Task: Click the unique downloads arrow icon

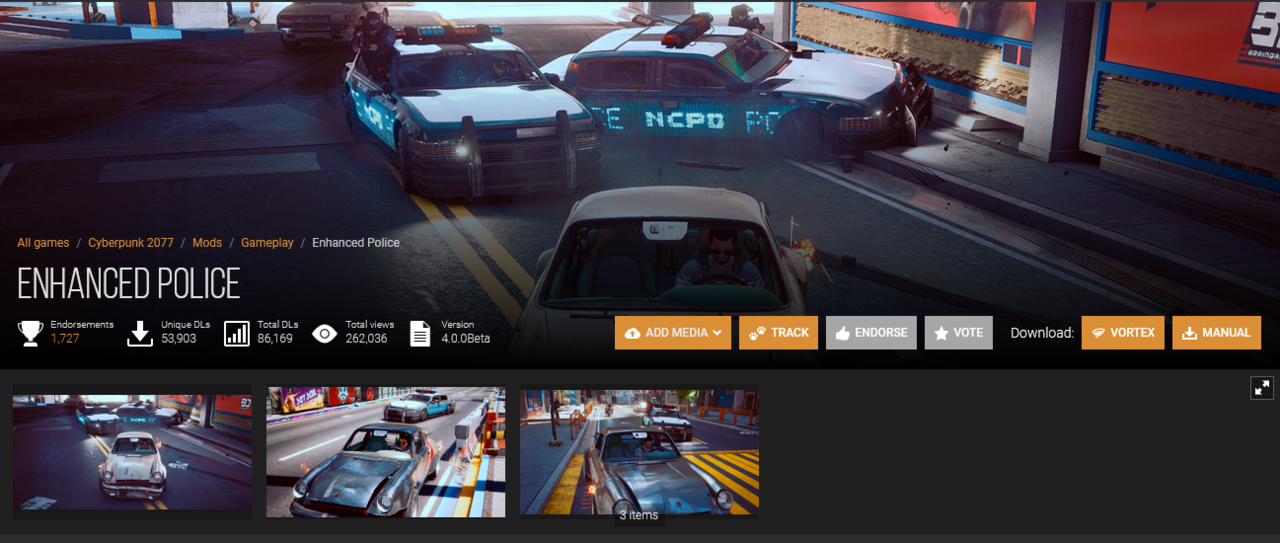Action: click(140, 333)
